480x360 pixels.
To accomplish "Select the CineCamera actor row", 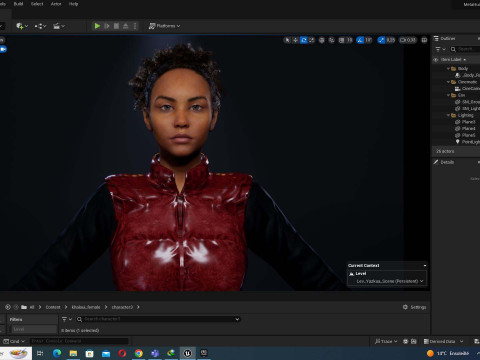I will [x=470, y=89].
